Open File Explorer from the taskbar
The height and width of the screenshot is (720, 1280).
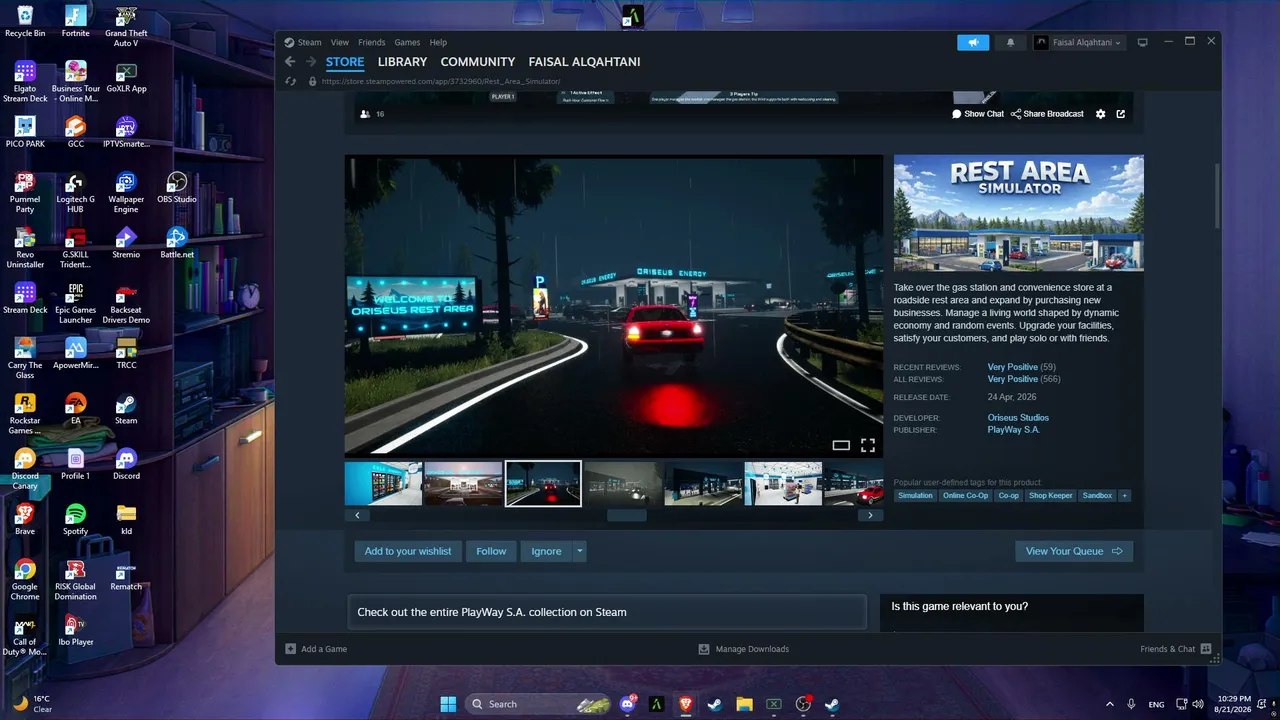(744, 704)
